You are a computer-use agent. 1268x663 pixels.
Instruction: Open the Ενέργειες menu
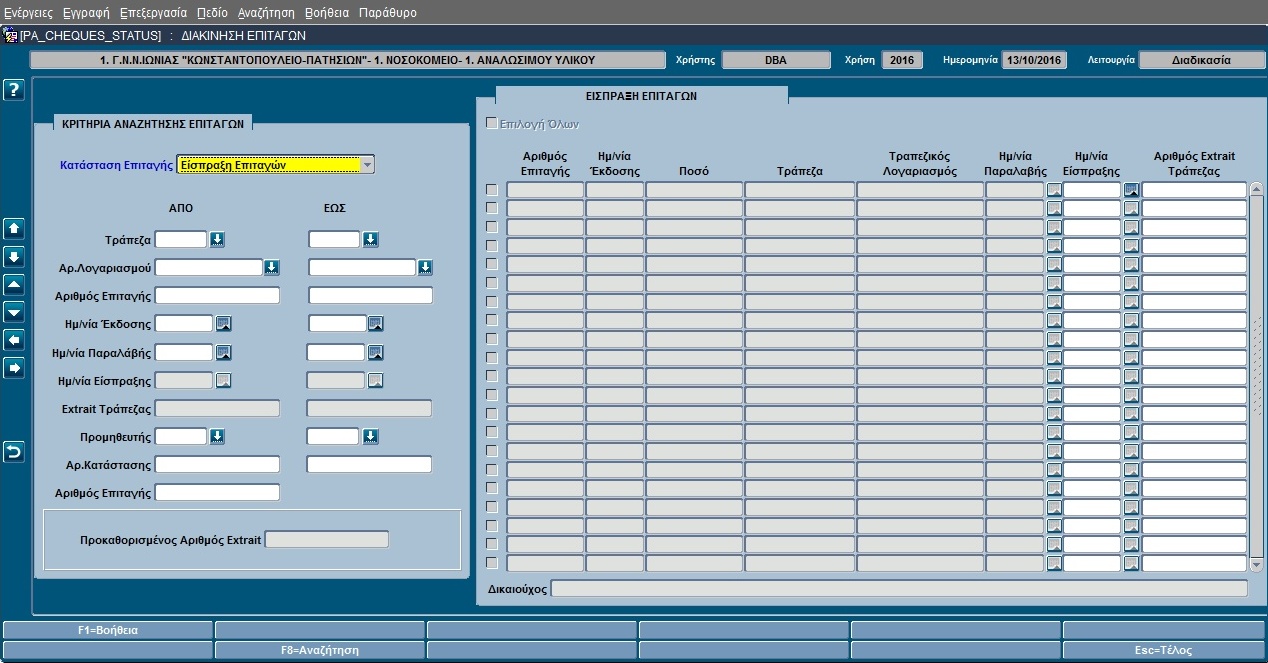tap(28, 13)
